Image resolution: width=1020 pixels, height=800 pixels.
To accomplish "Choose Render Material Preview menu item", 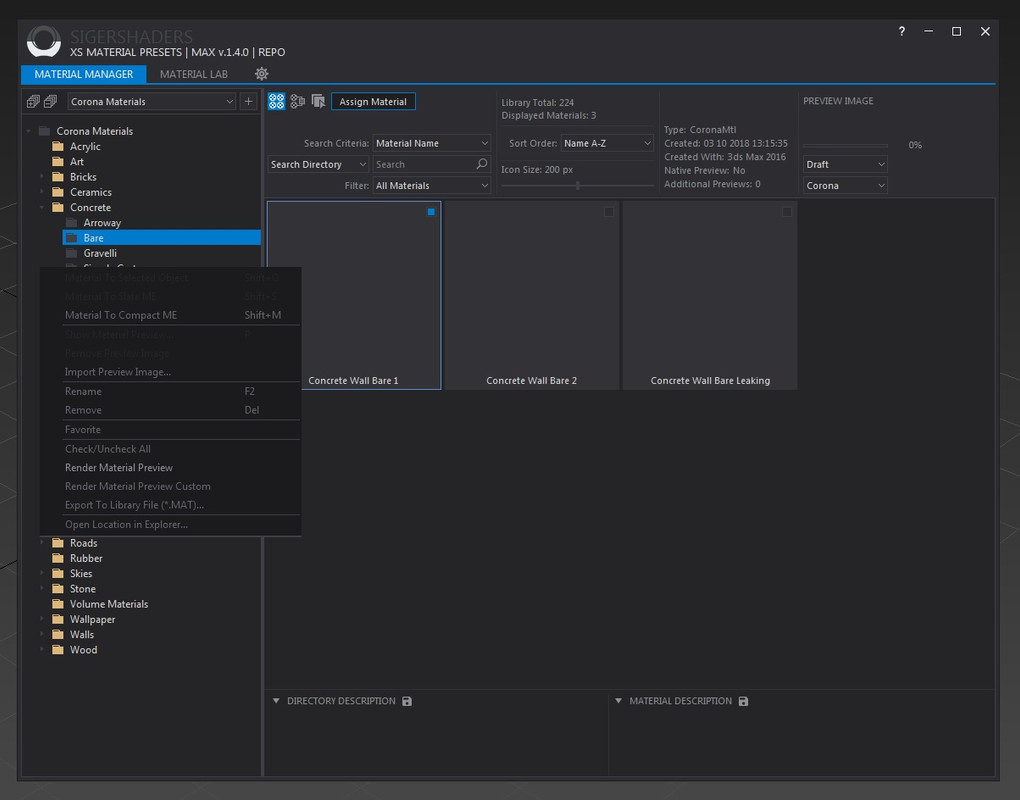I will (170, 468).
